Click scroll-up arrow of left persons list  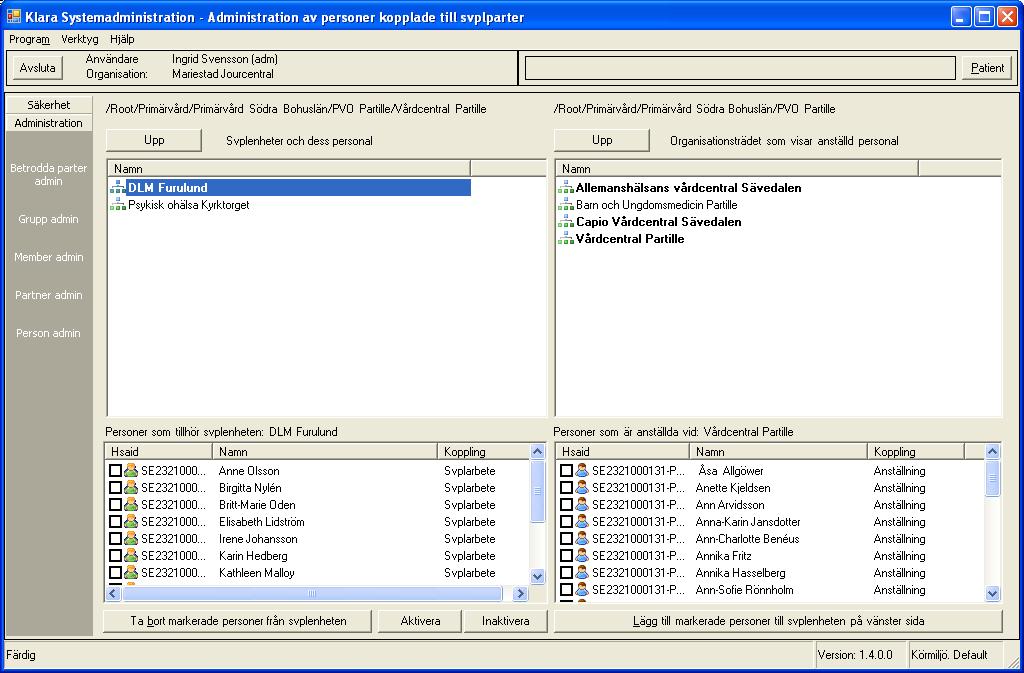point(537,451)
